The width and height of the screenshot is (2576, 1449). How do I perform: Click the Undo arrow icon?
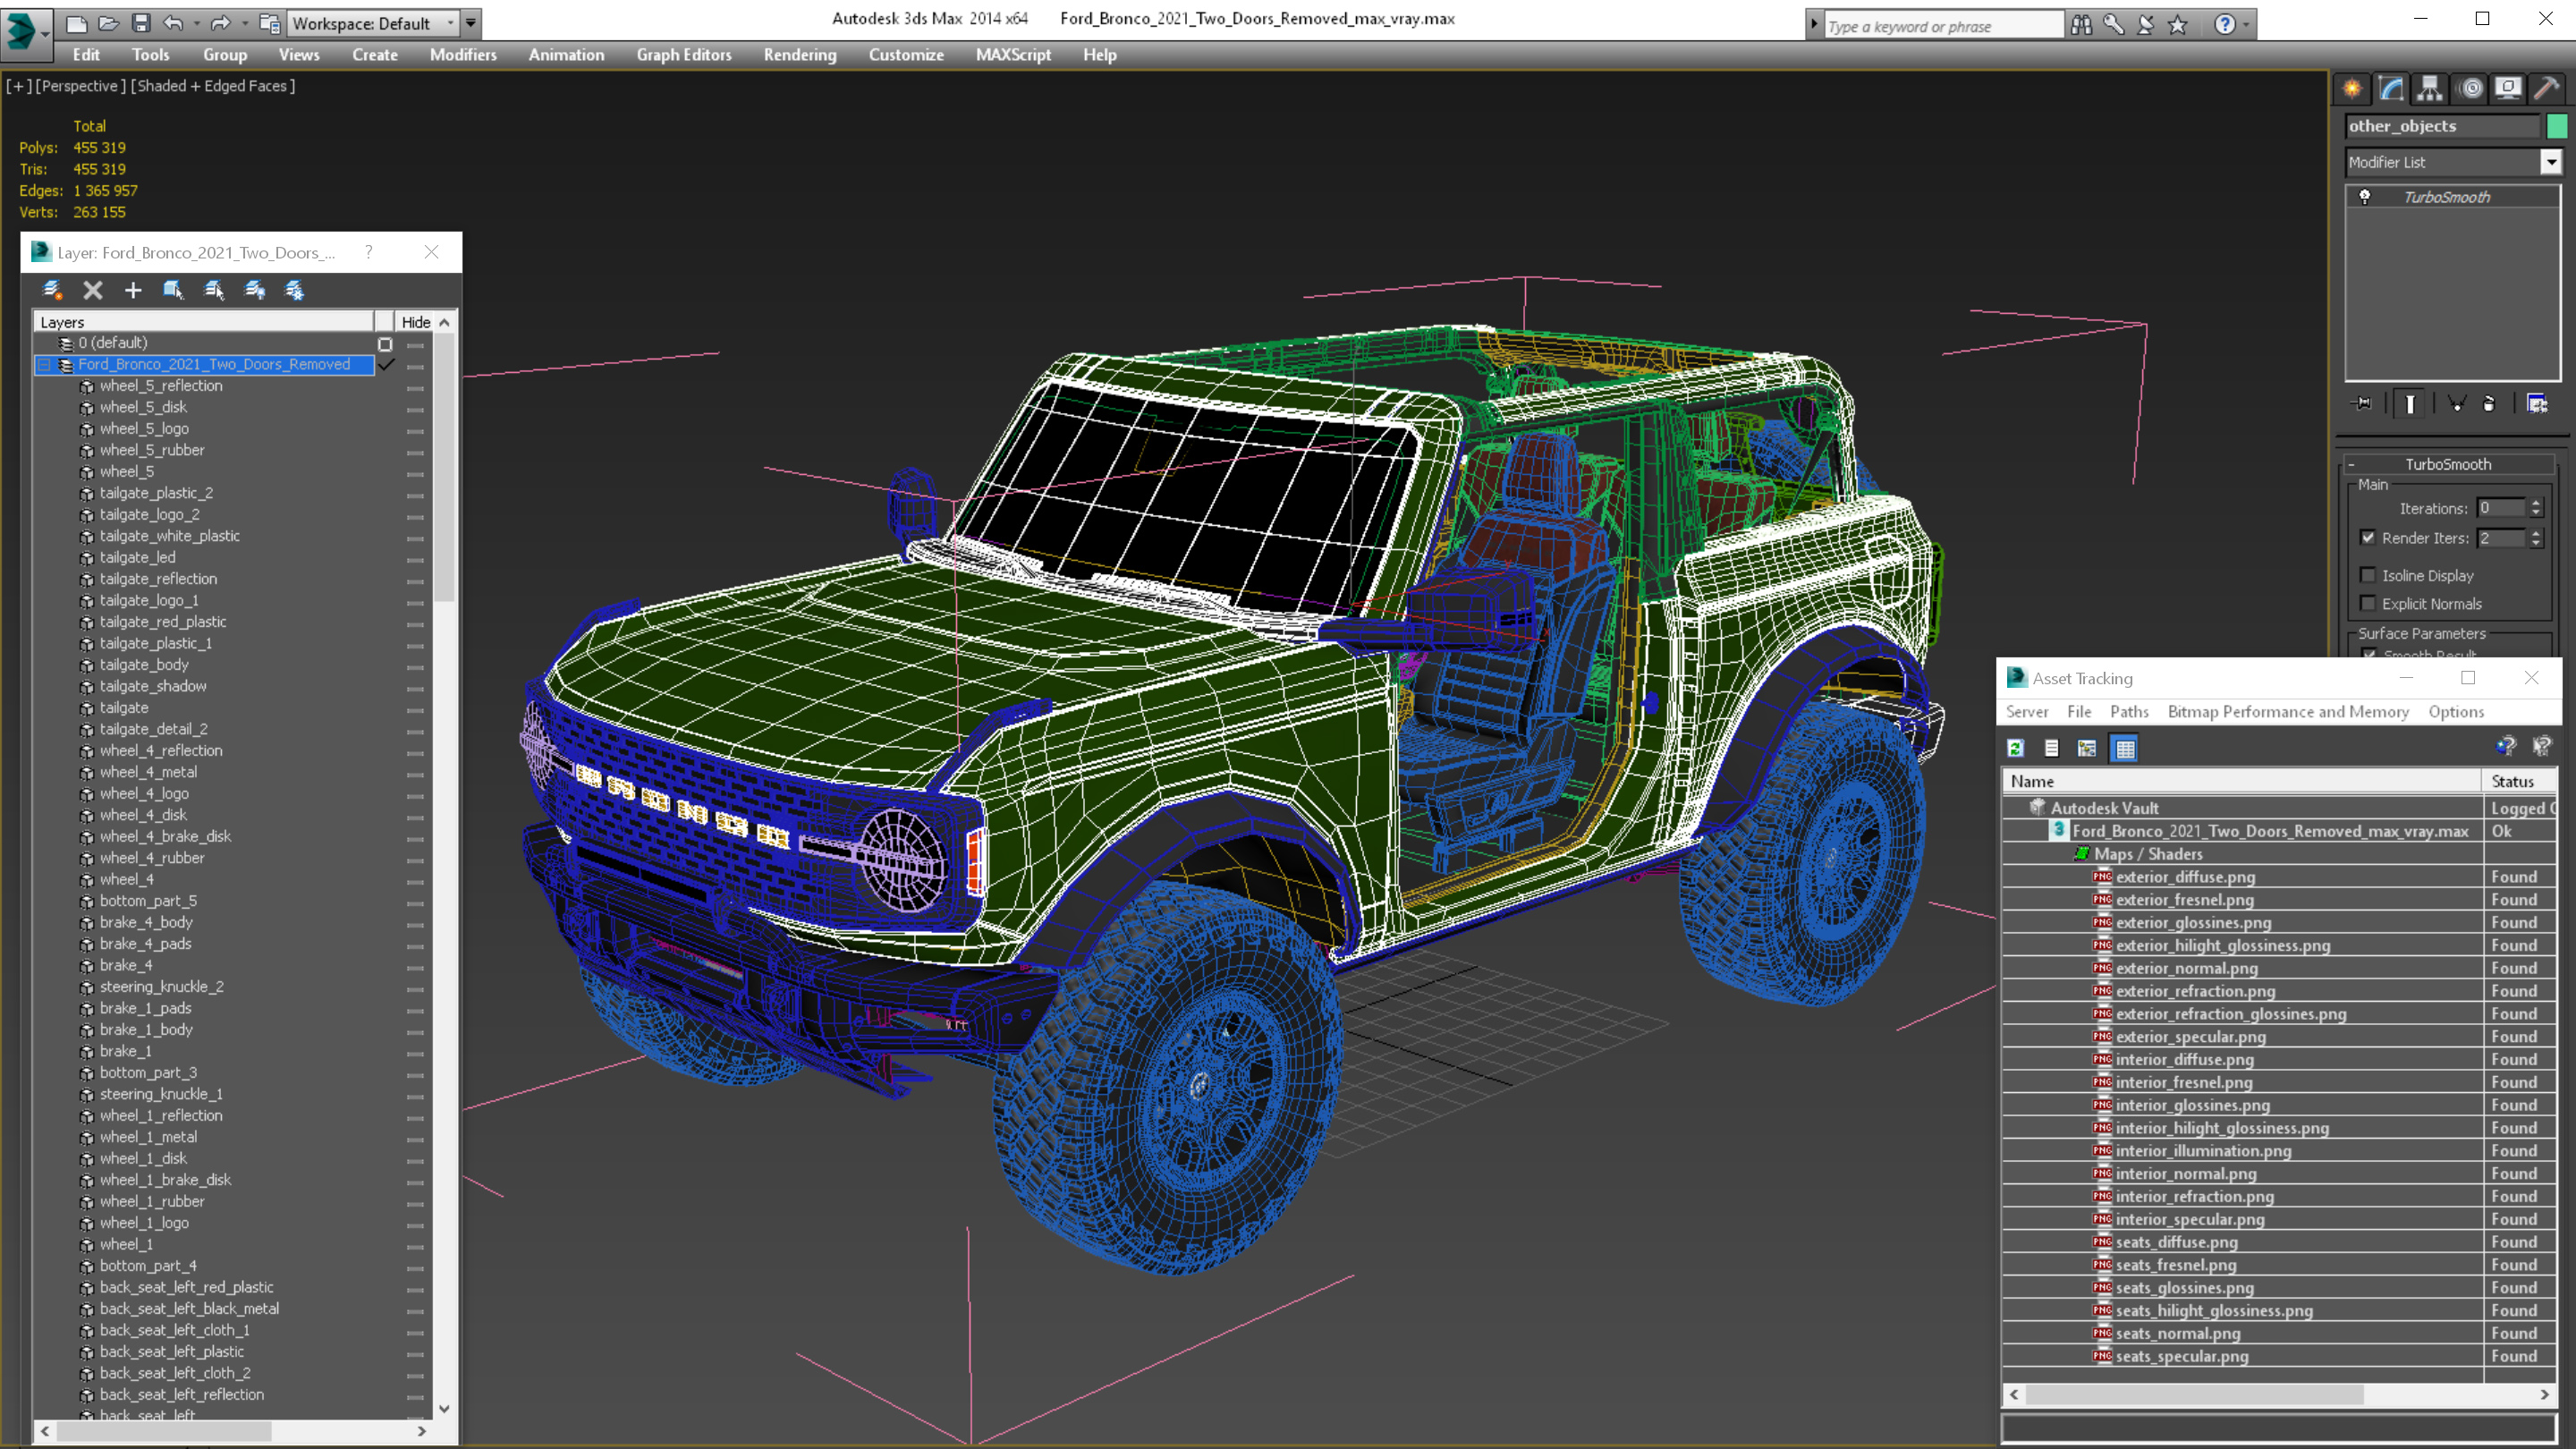point(173,23)
